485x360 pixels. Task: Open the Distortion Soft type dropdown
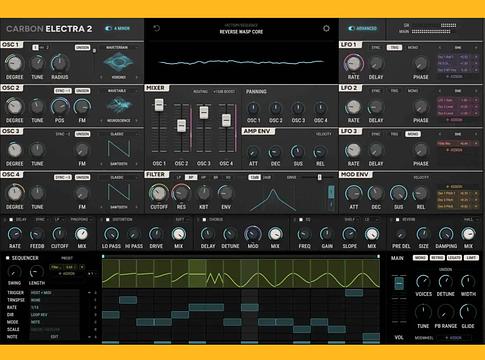[x=182, y=220]
